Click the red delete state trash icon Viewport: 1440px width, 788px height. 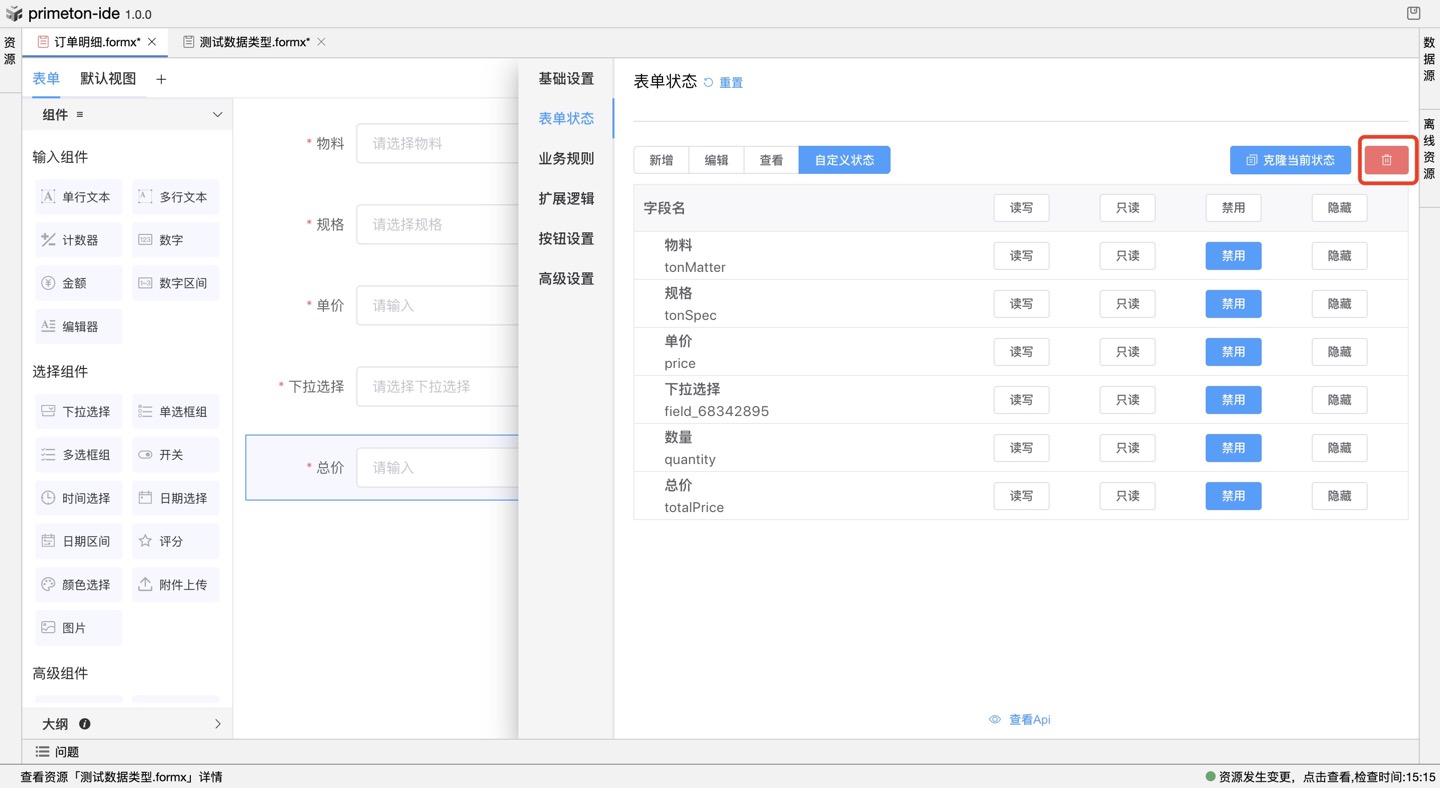(1386, 160)
